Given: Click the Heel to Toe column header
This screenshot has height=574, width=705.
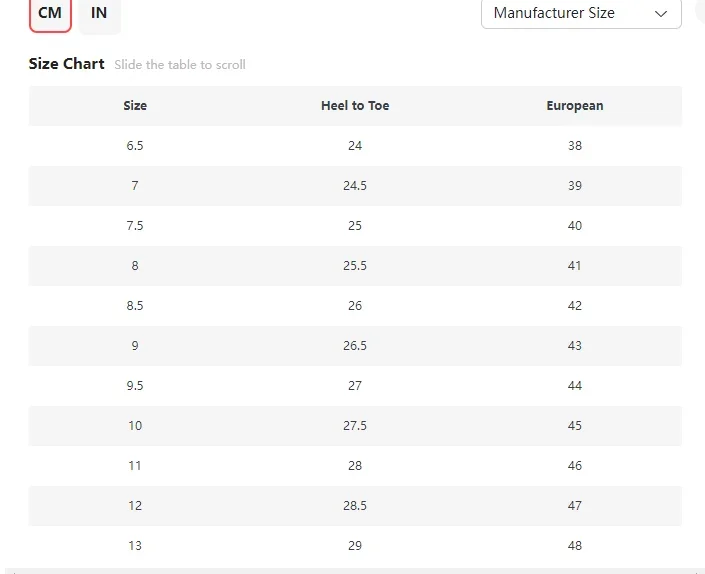Looking at the screenshot, I should click(x=355, y=105).
